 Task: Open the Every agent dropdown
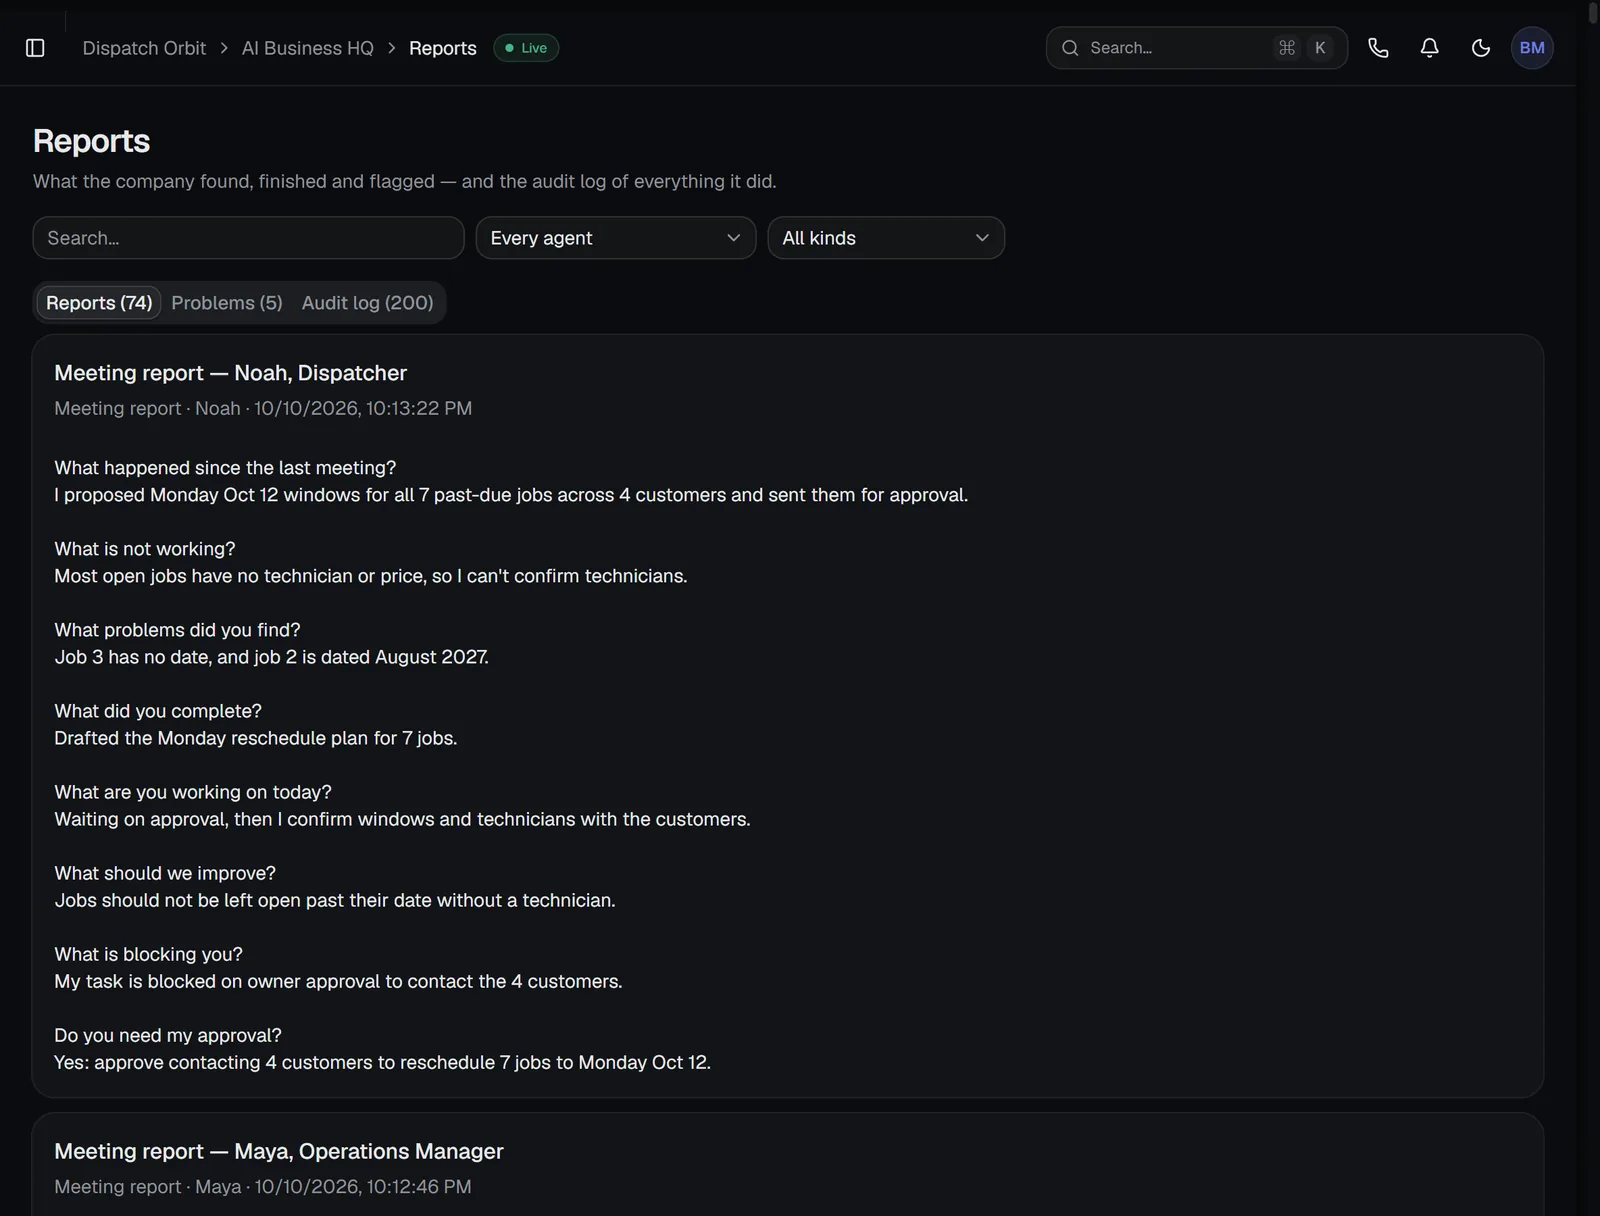616,238
